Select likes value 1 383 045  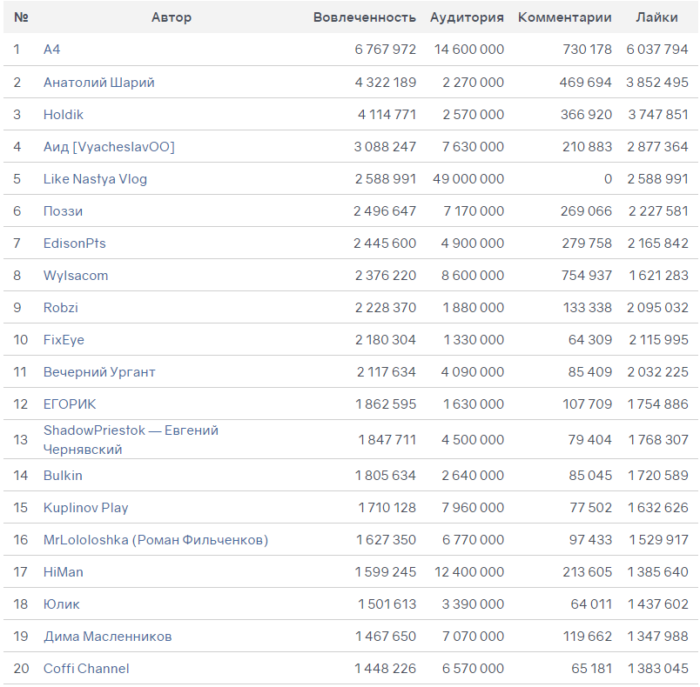point(658,668)
